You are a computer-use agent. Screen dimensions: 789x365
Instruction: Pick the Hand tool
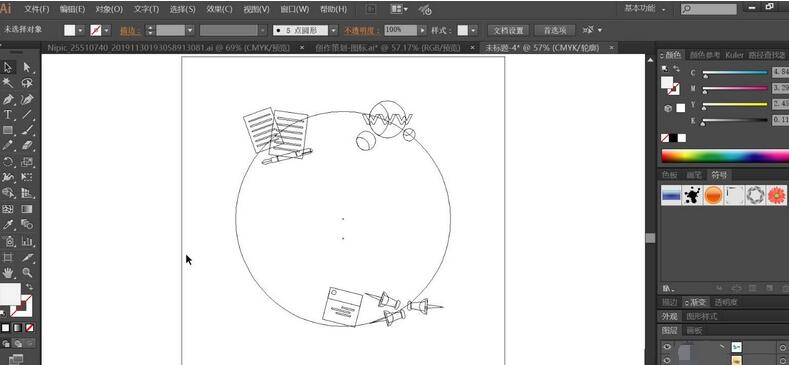click(x=8, y=273)
